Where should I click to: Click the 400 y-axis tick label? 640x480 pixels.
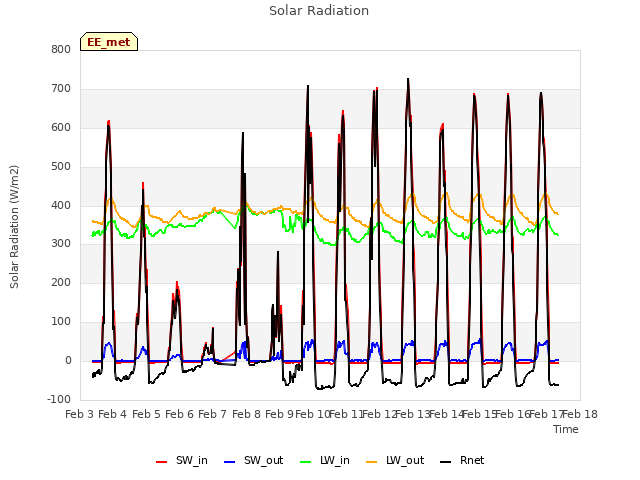(61, 206)
